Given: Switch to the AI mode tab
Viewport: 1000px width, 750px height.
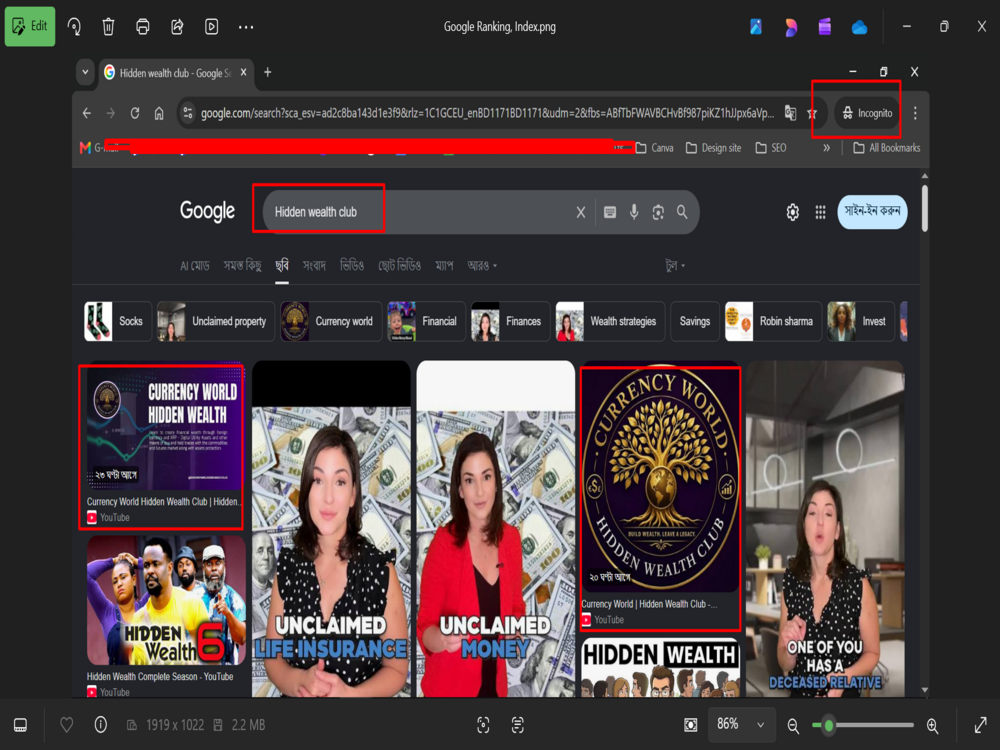Looking at the screenshot, I should [195, 265].
